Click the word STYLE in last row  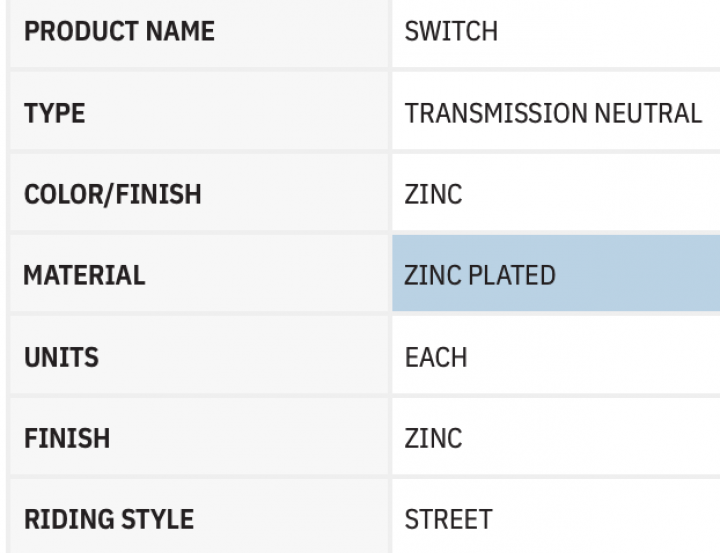[x=158, y=519]
